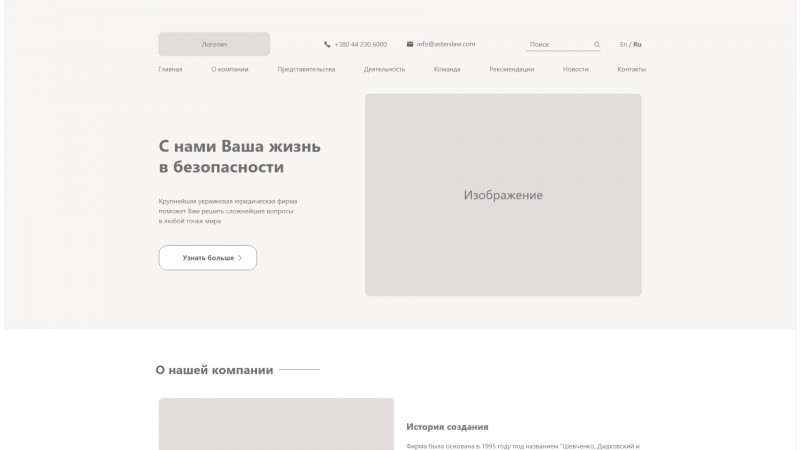Click the image placeholder under О нашей компании
Screen dimensions: 800x450
[276, 424]
